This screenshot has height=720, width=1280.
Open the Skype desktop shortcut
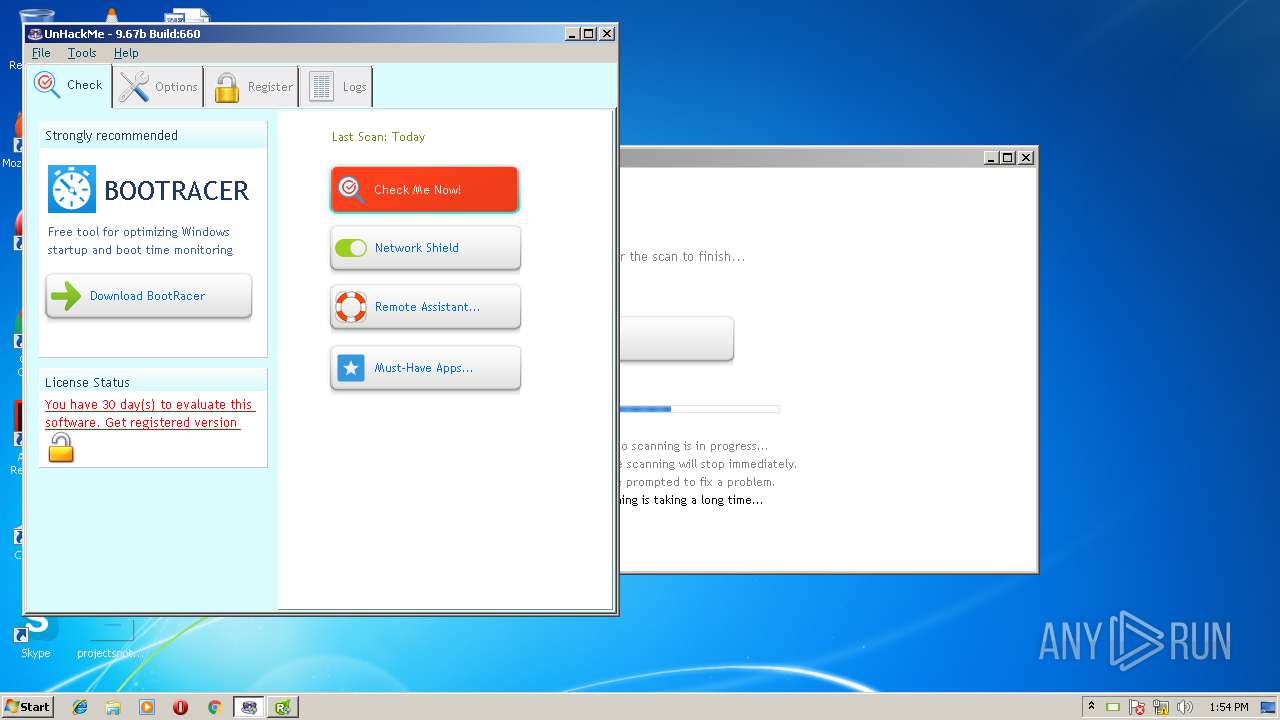point(35,636)
